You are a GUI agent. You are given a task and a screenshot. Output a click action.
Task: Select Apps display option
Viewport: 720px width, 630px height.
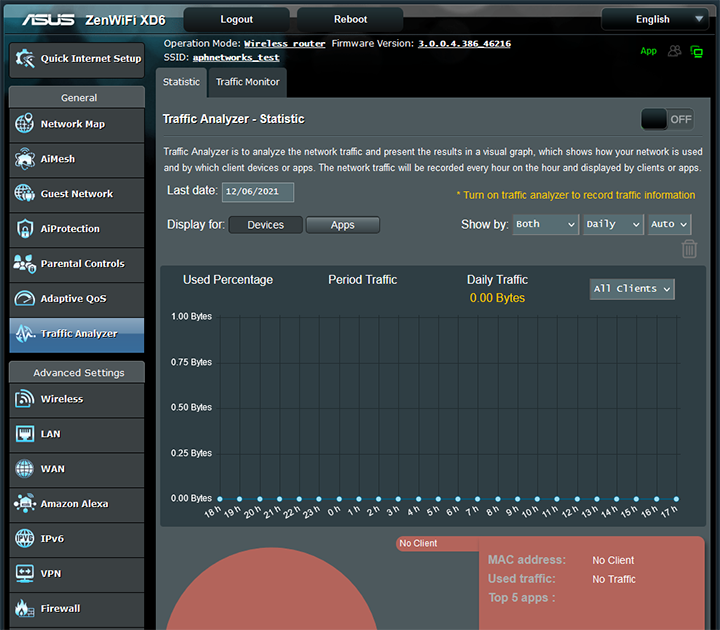tap(342, 225)
